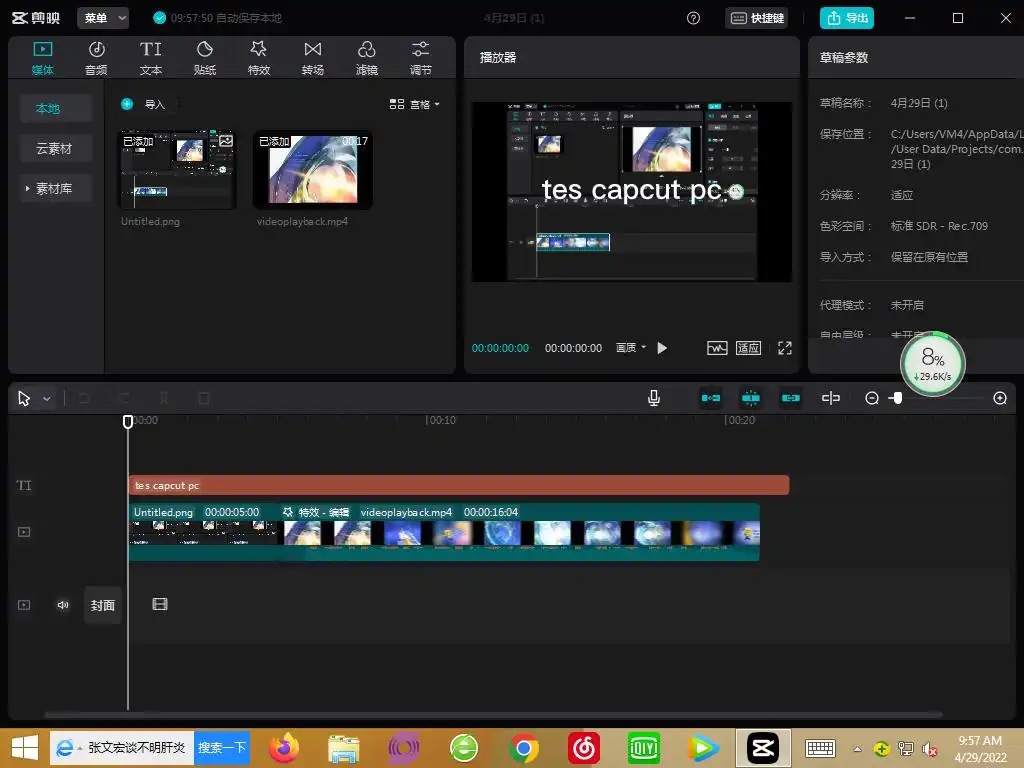Launch Firefox from the taskbar

point(283,748)
